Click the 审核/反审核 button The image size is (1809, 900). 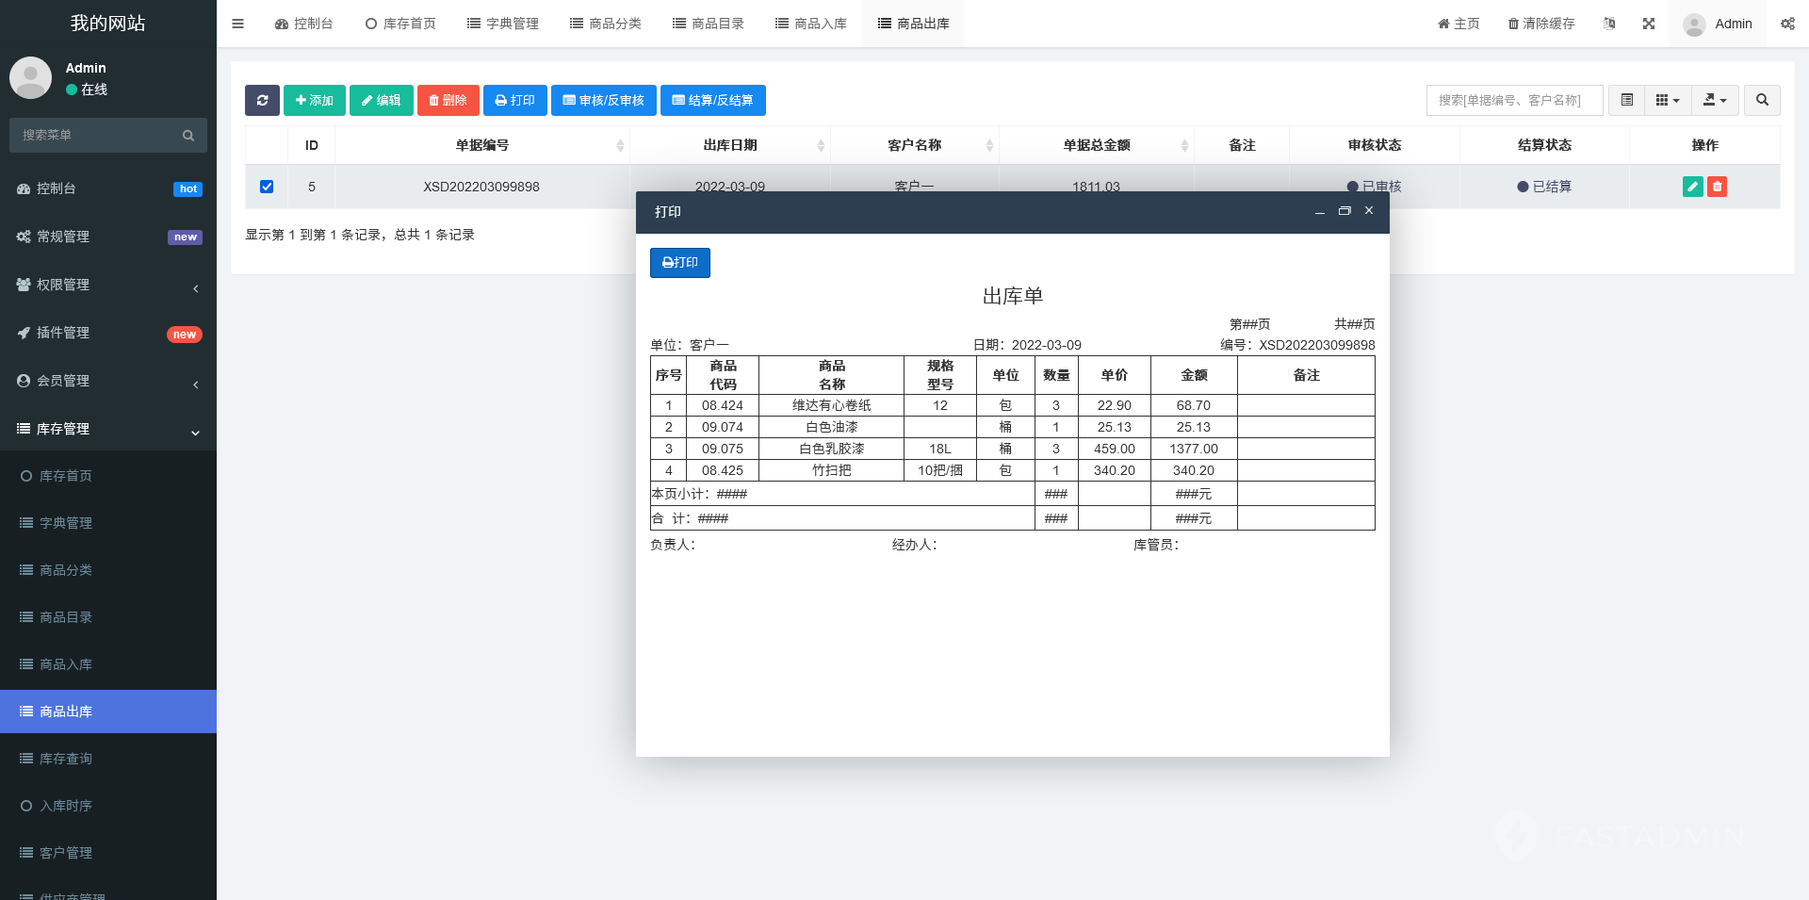pyautogui.click(x=603, y=100)
